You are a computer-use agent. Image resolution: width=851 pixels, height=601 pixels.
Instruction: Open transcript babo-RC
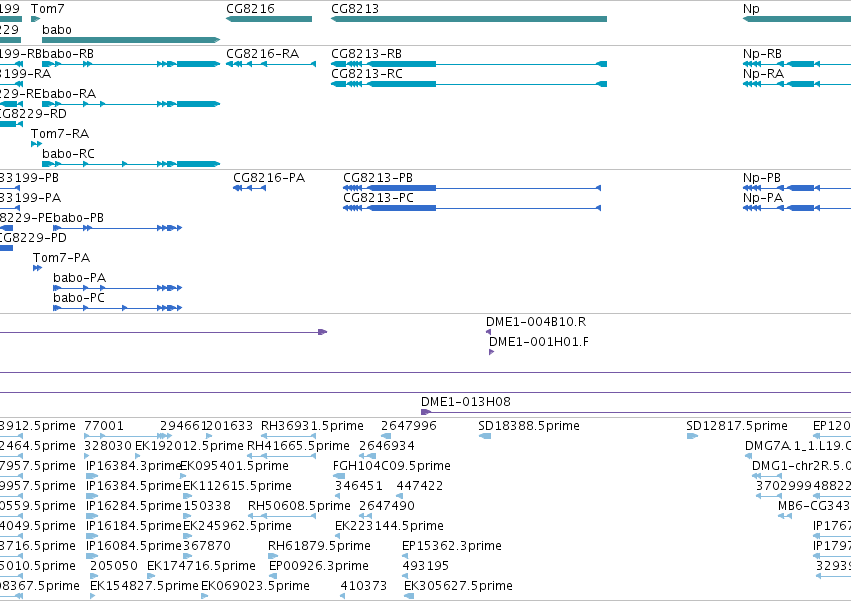131,164
